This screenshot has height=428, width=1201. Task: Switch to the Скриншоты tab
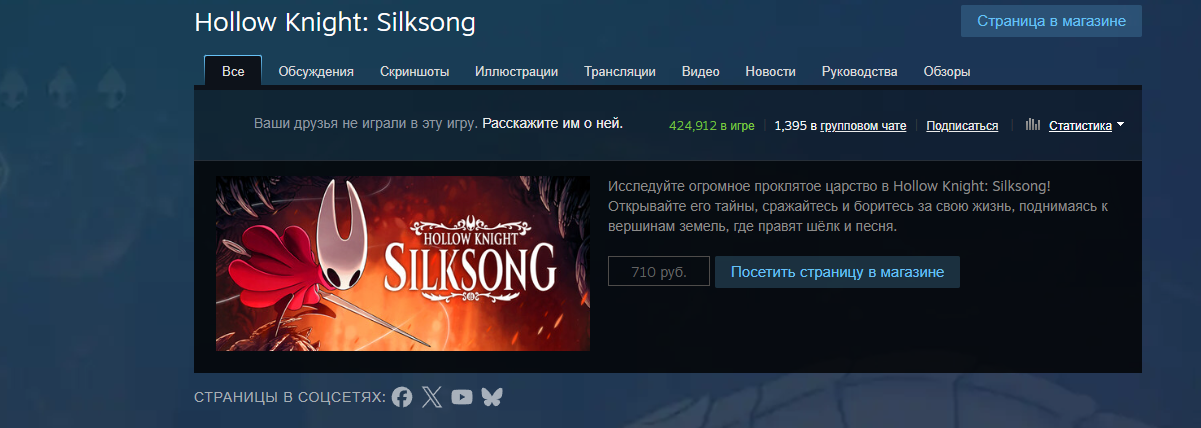pos(414,71)
